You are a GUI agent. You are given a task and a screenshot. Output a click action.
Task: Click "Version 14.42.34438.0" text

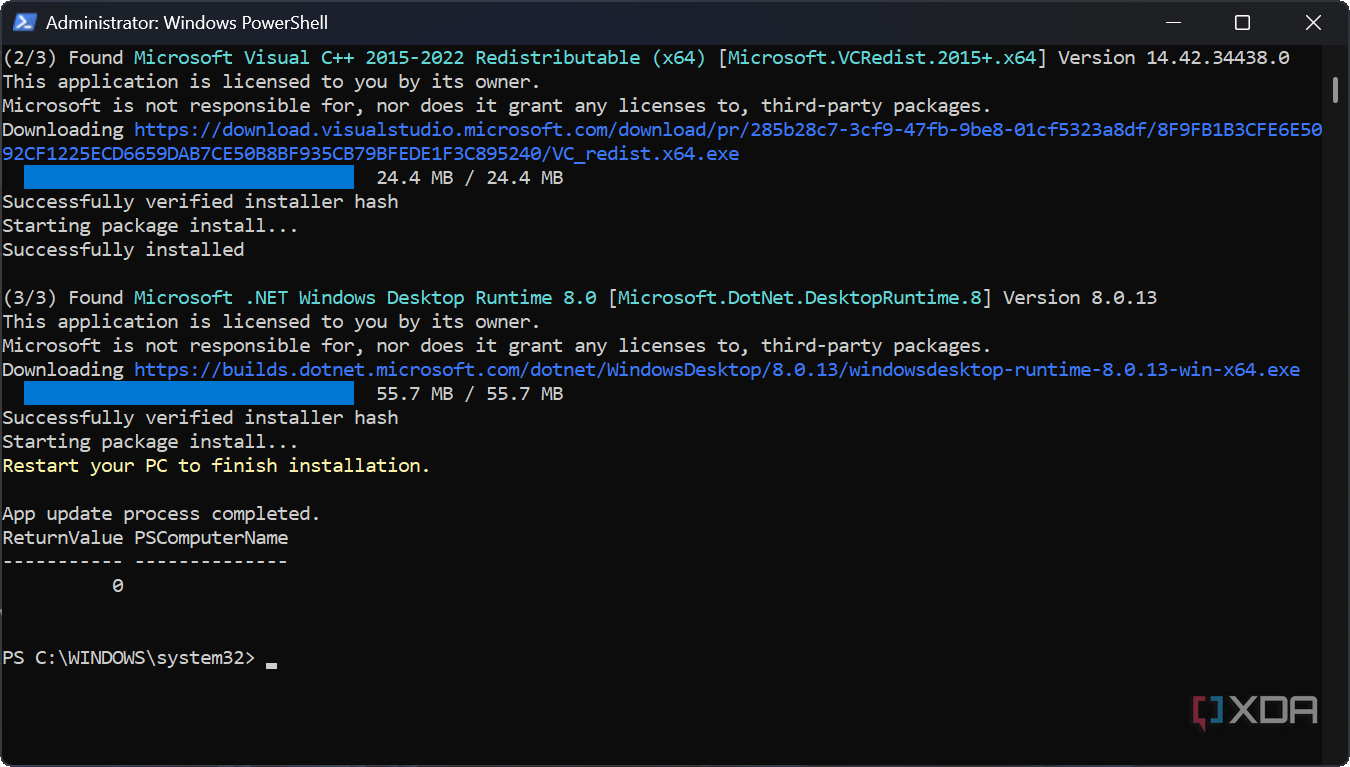pos(1174,57)
